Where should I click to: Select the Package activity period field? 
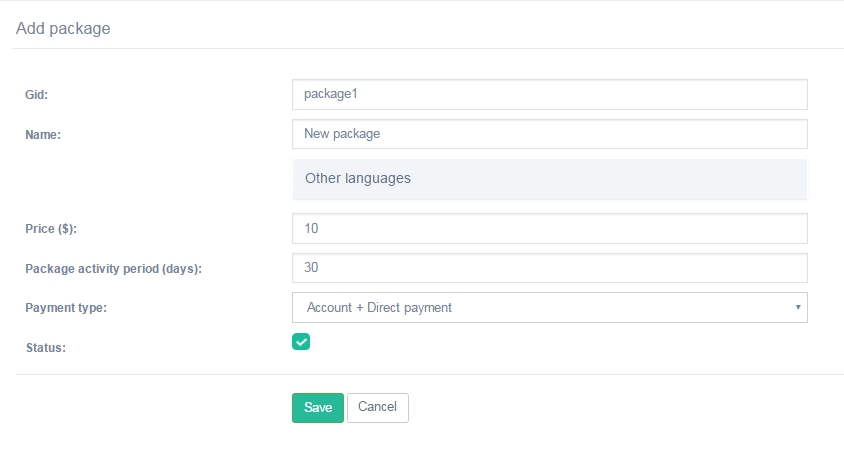(549, 268)
